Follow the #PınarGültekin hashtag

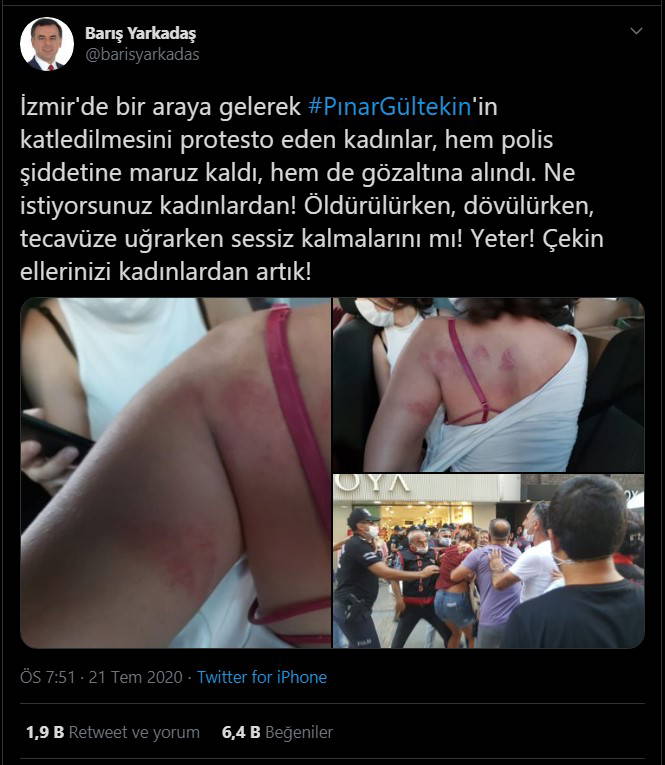(x=390, y=107)
